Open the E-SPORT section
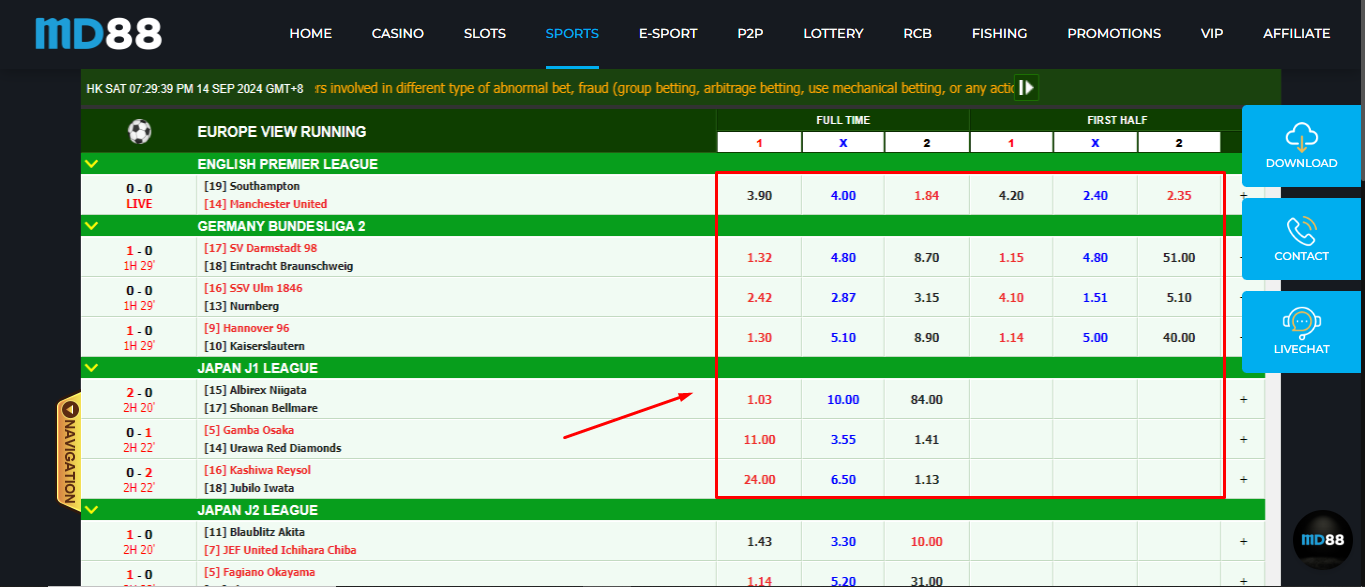 [x=668, y=33]
